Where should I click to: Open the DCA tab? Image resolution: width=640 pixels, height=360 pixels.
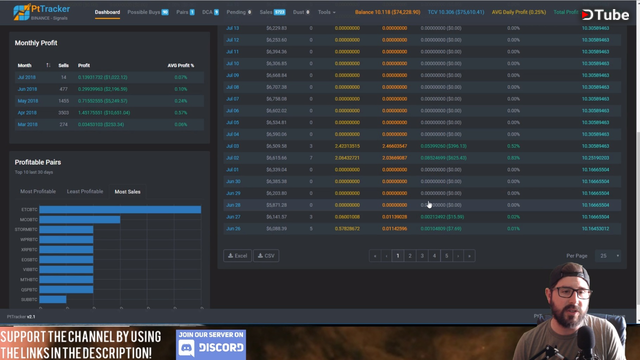(210, 12)
